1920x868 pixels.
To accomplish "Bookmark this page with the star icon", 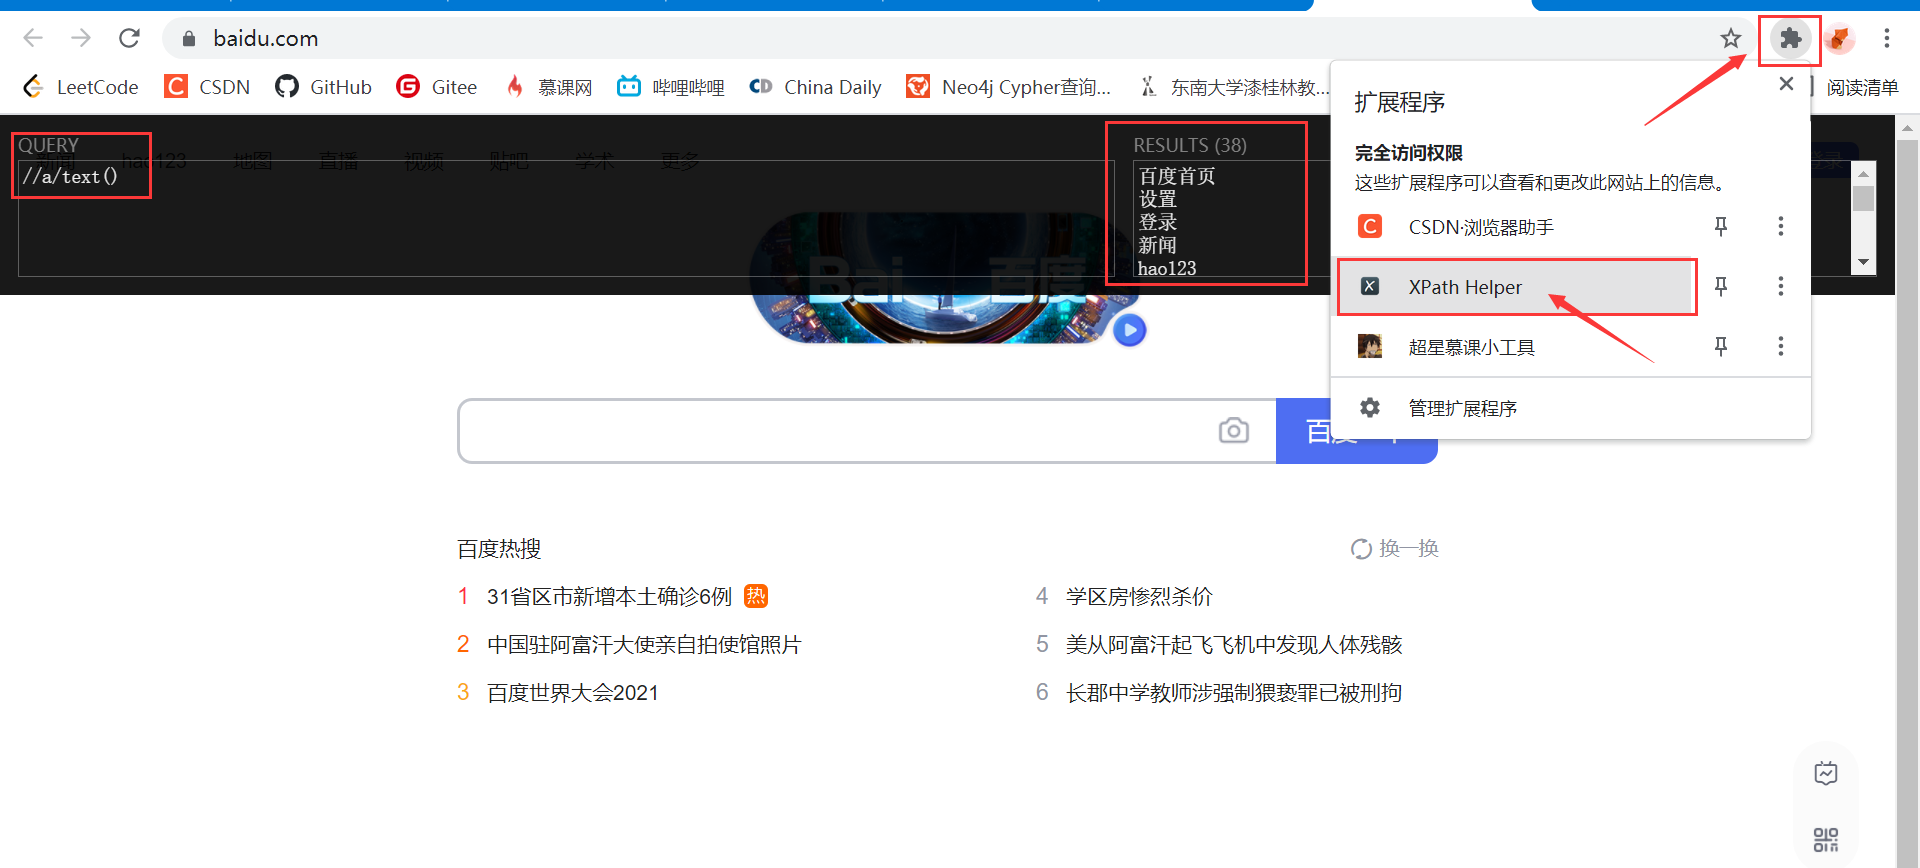I will pos(1730,39).
